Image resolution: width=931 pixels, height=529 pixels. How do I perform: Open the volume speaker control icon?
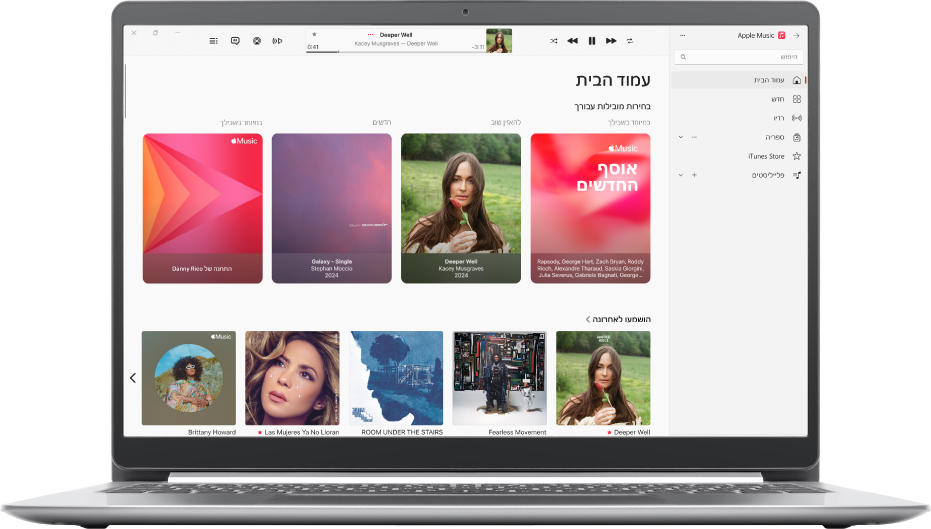tap(277, 41)
